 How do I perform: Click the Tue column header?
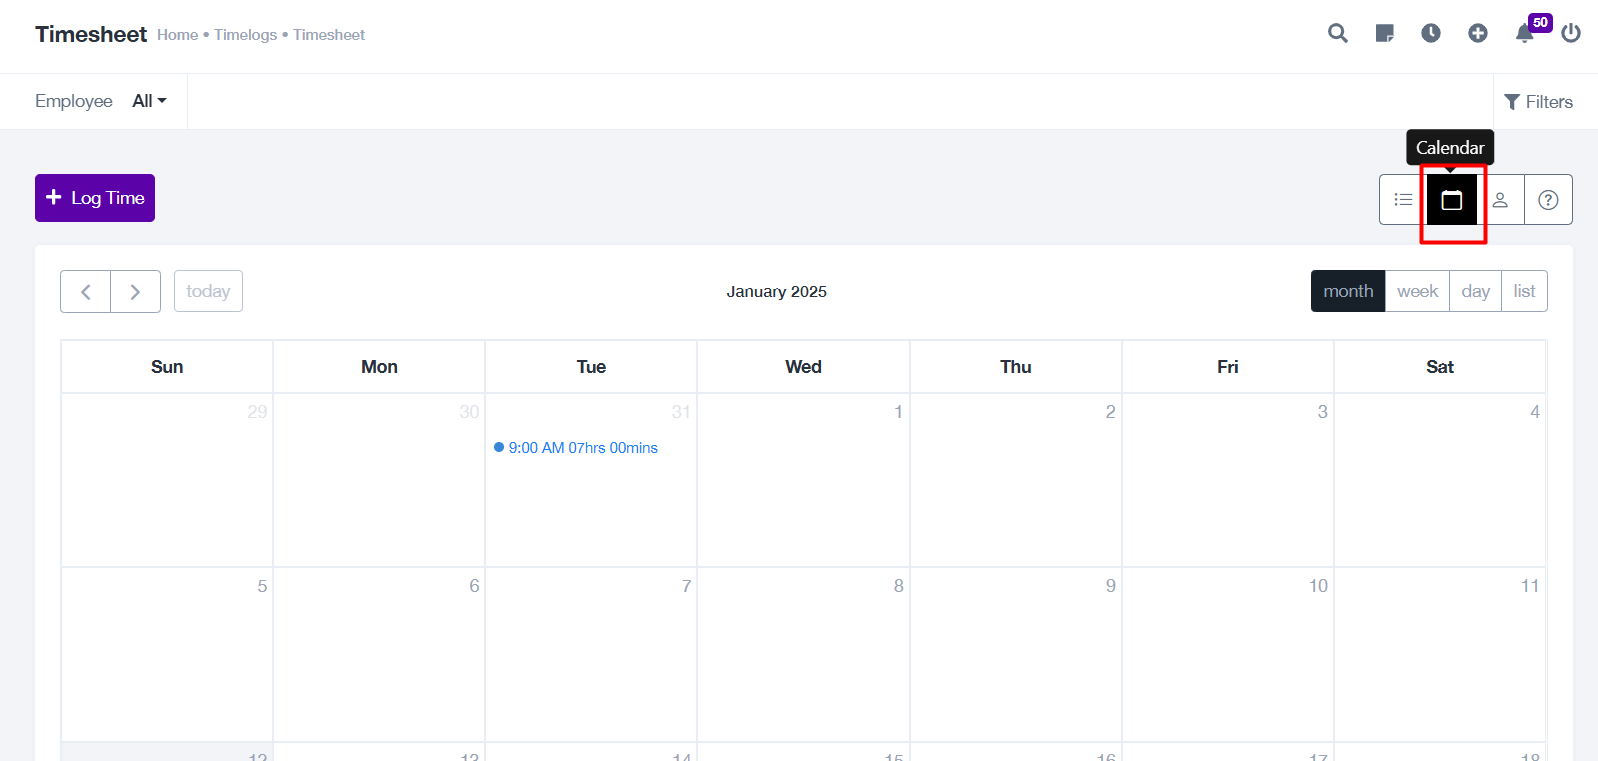(591, 367)
